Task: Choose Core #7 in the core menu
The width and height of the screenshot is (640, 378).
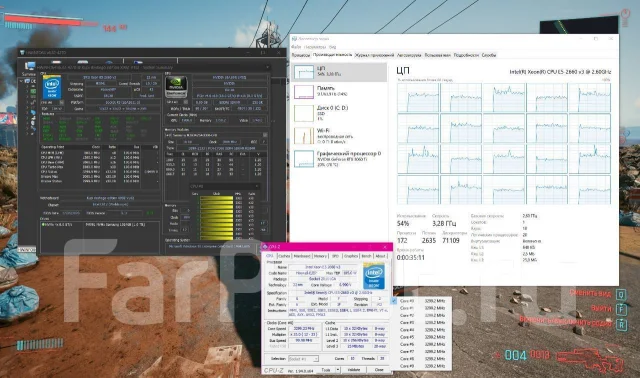Action: click(422, 351)
